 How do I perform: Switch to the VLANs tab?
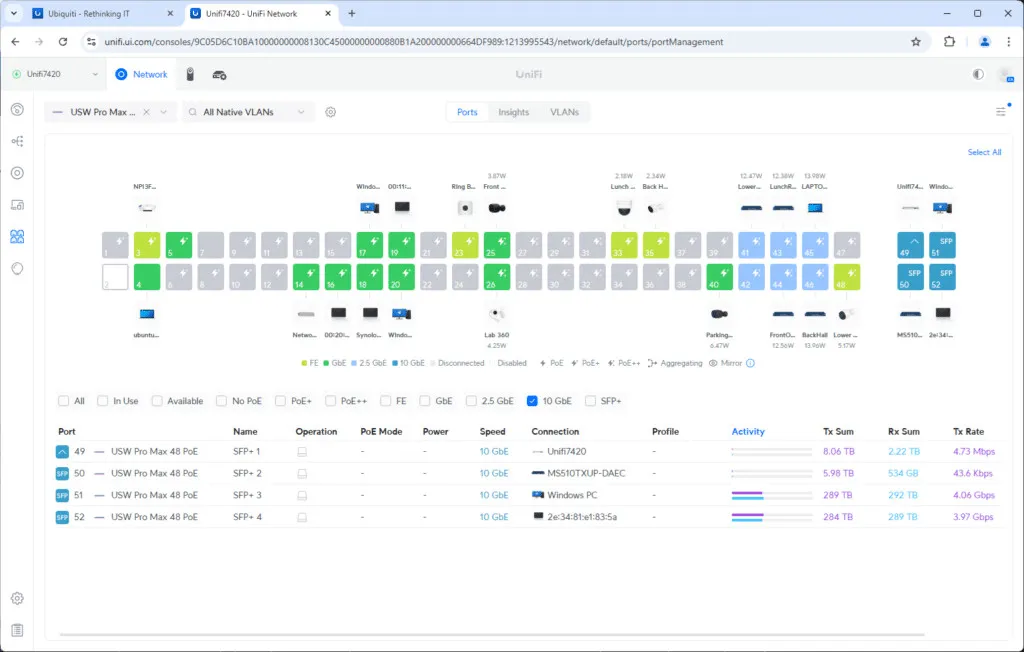pos(564,112)
